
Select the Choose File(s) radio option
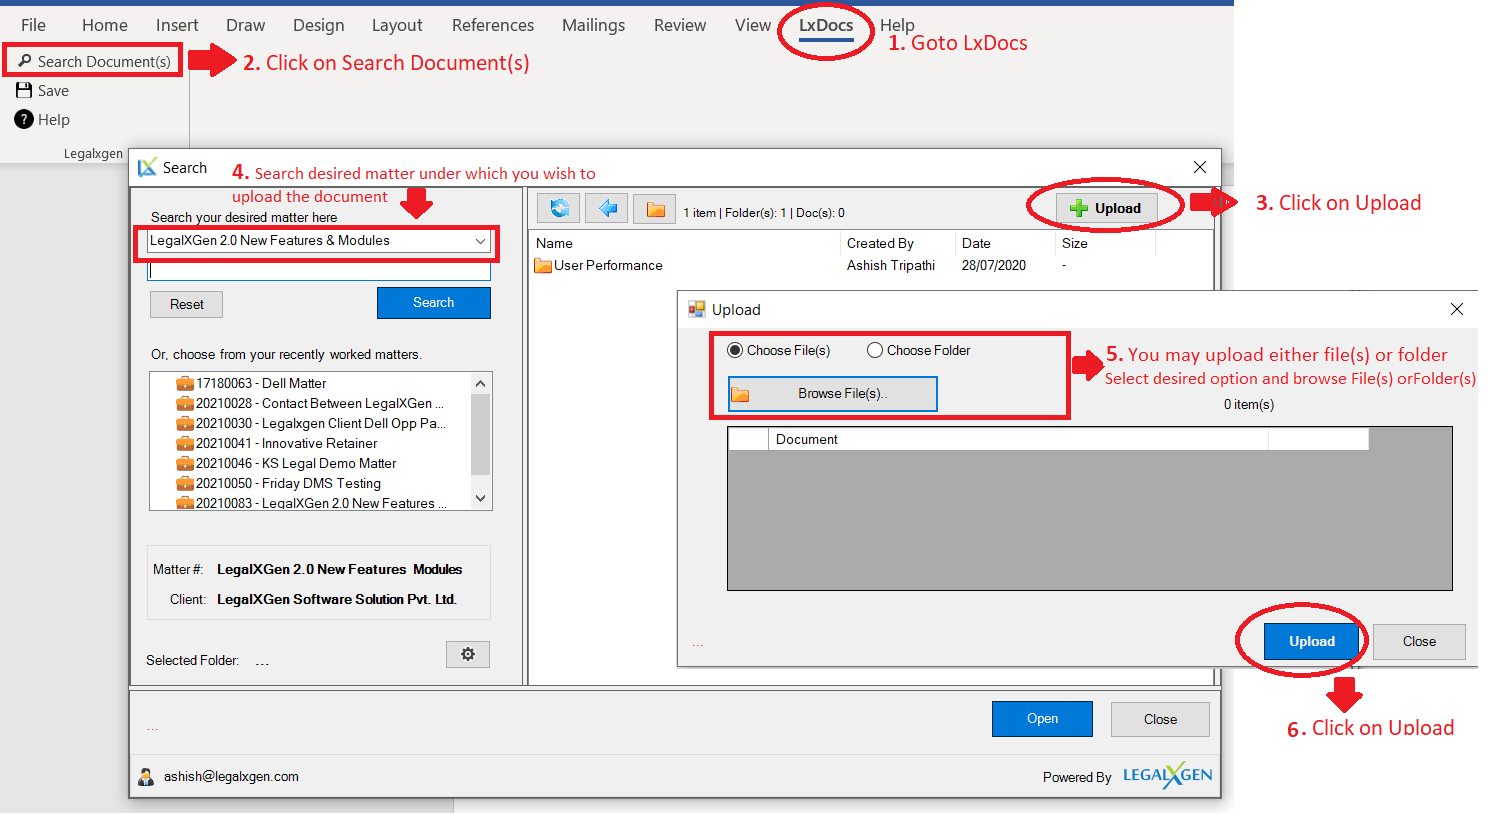click(x=736, y=350)
